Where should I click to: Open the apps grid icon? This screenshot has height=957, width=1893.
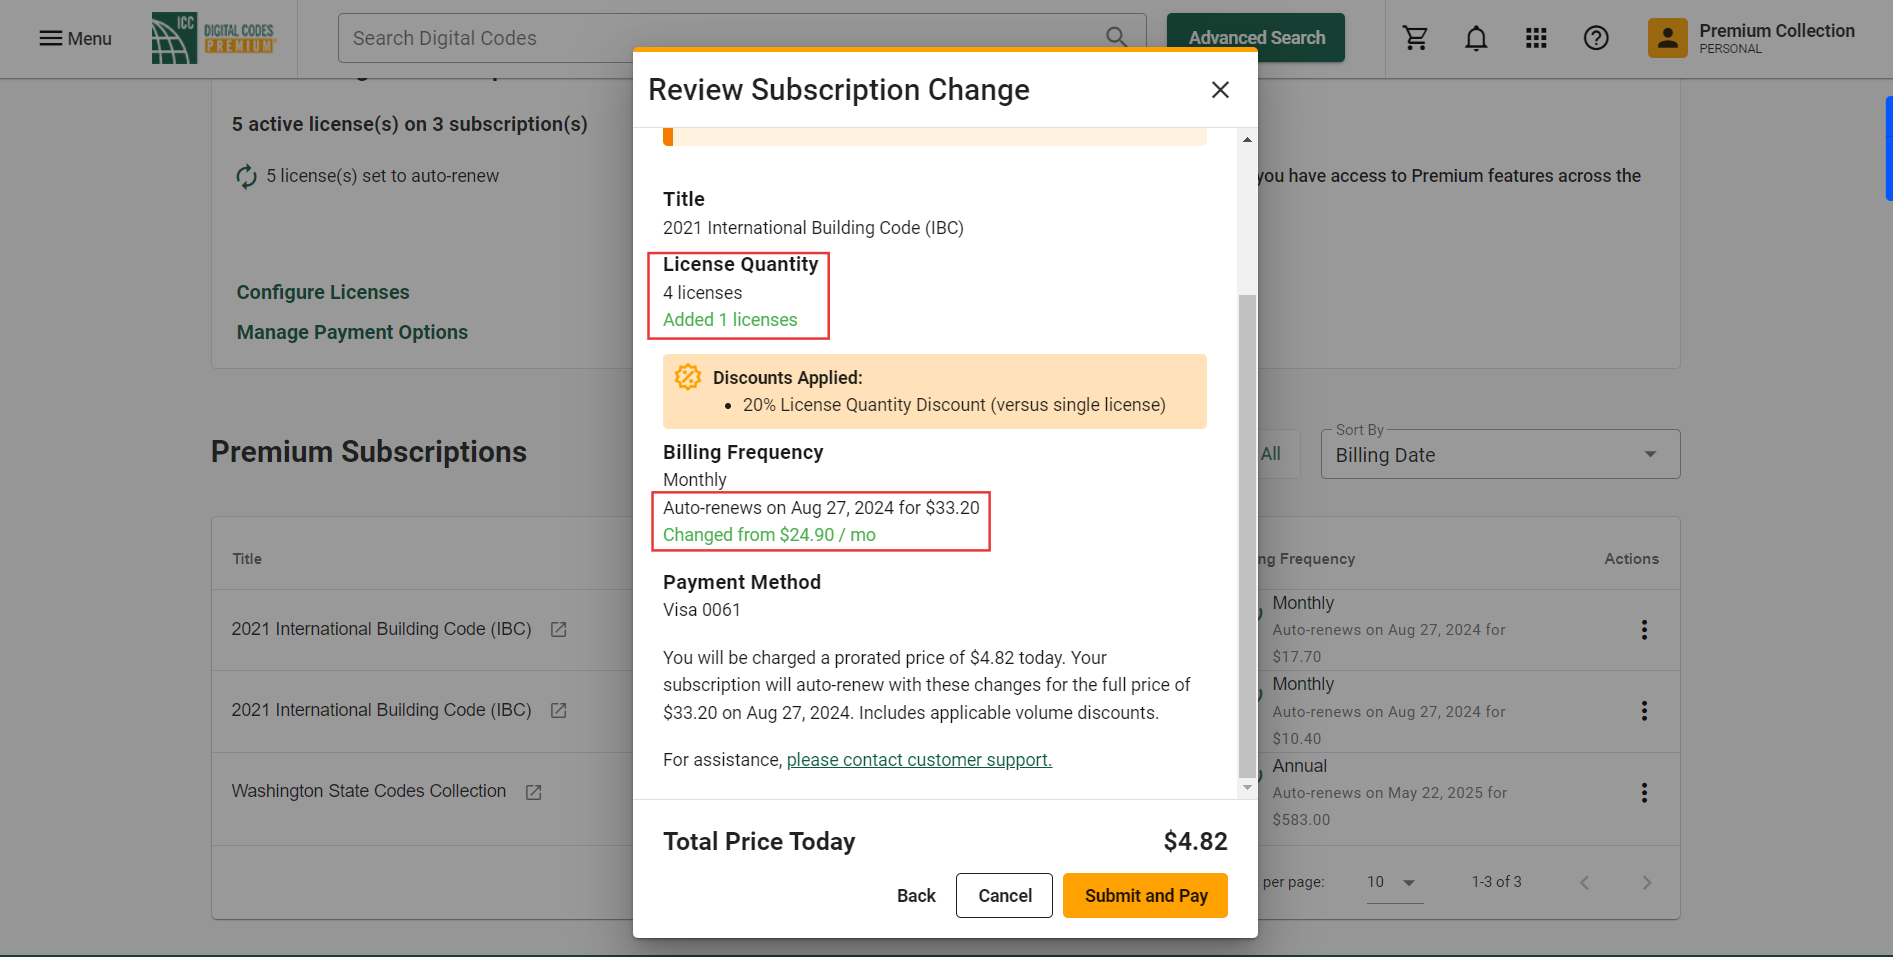tap(1536, 38)
